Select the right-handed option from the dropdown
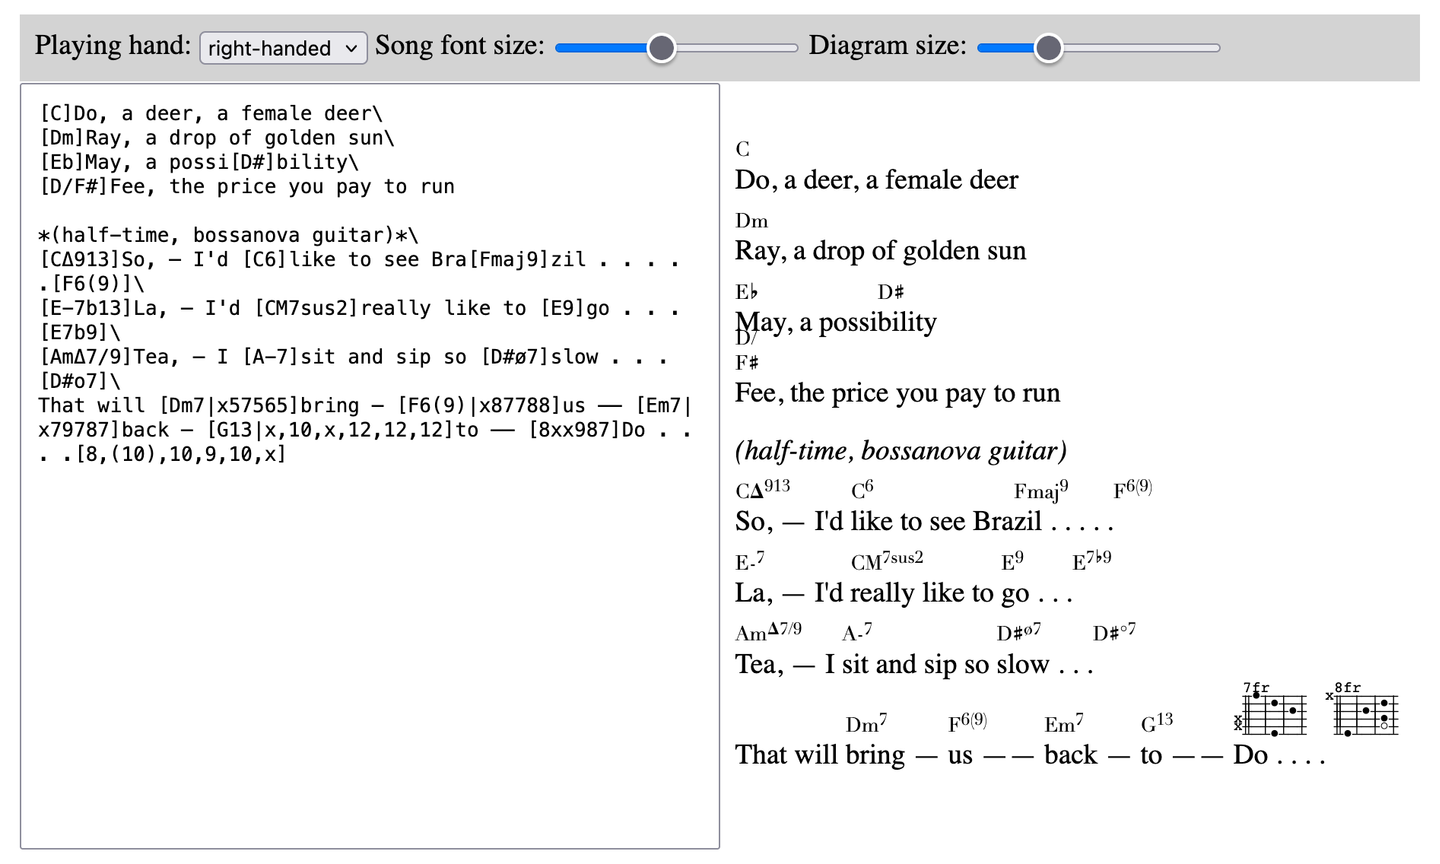Viewport: 1440px width, 864px height. [x=283, y=47]
